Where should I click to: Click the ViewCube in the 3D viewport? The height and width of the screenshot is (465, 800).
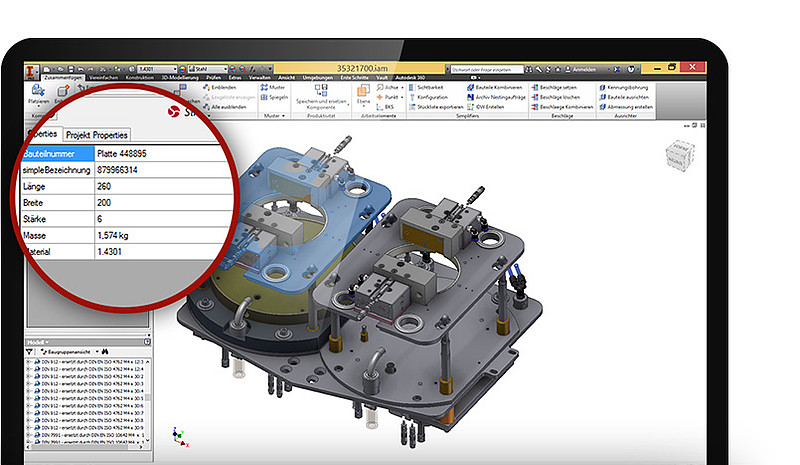tap(680, 156)
